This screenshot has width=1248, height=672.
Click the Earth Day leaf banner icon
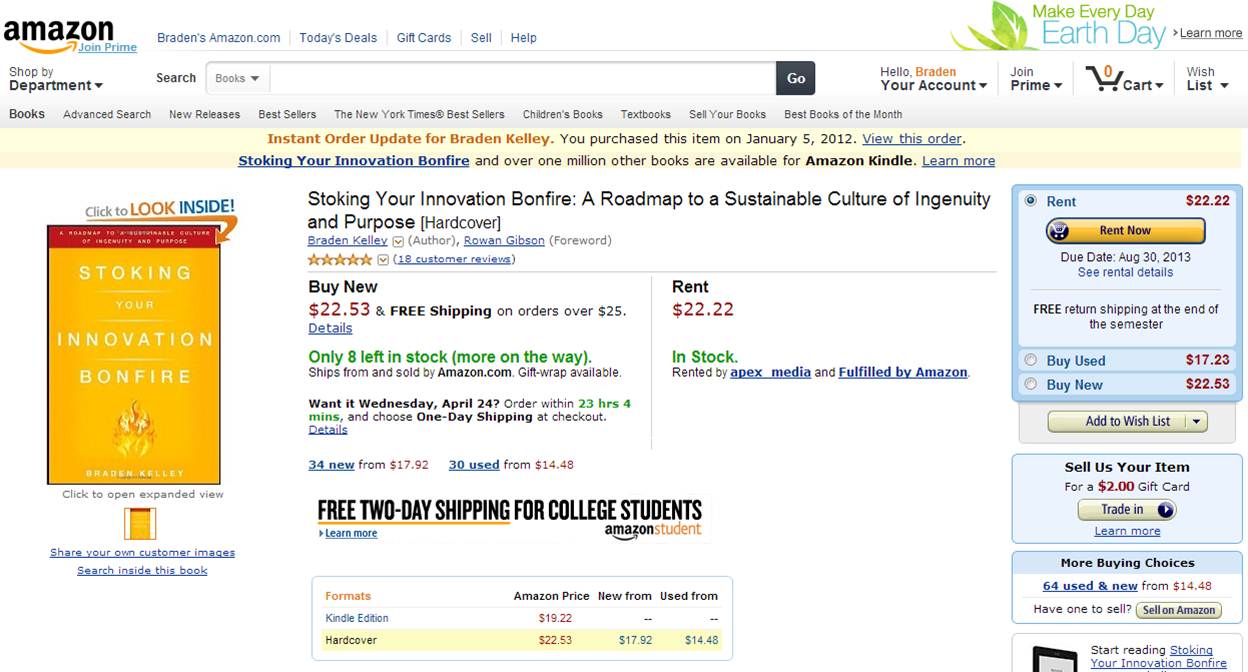(x=990, y=28)
